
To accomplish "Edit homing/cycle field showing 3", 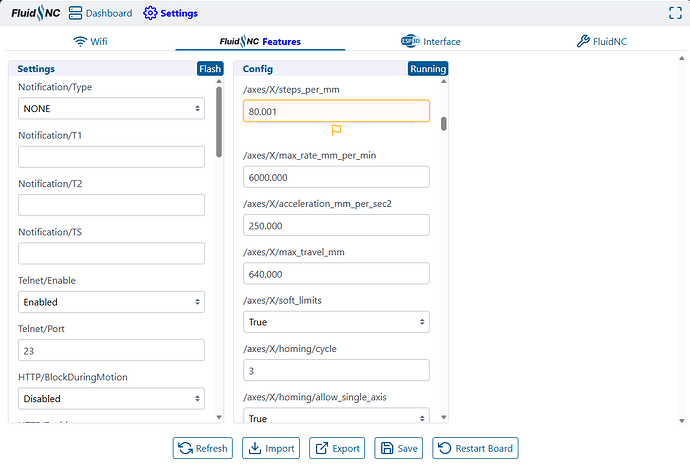I will tap(336, 370).
